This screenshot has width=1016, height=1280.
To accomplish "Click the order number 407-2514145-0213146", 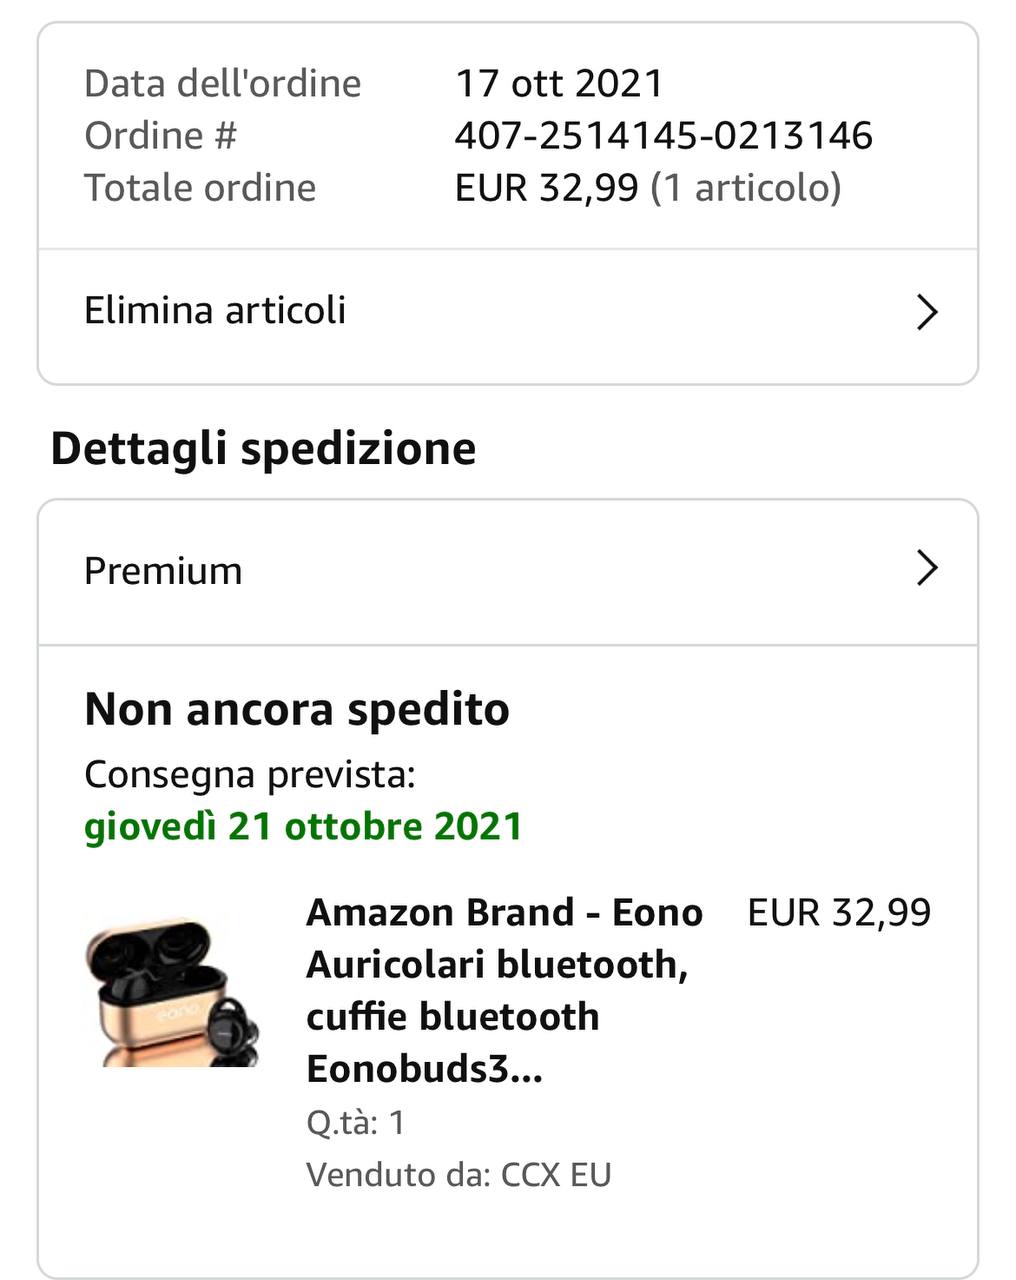I will [x=663, y=135].
